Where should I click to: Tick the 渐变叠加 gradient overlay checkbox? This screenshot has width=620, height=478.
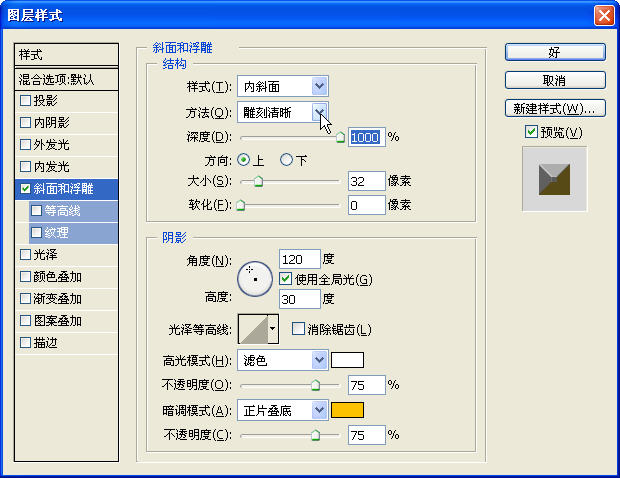25,299
